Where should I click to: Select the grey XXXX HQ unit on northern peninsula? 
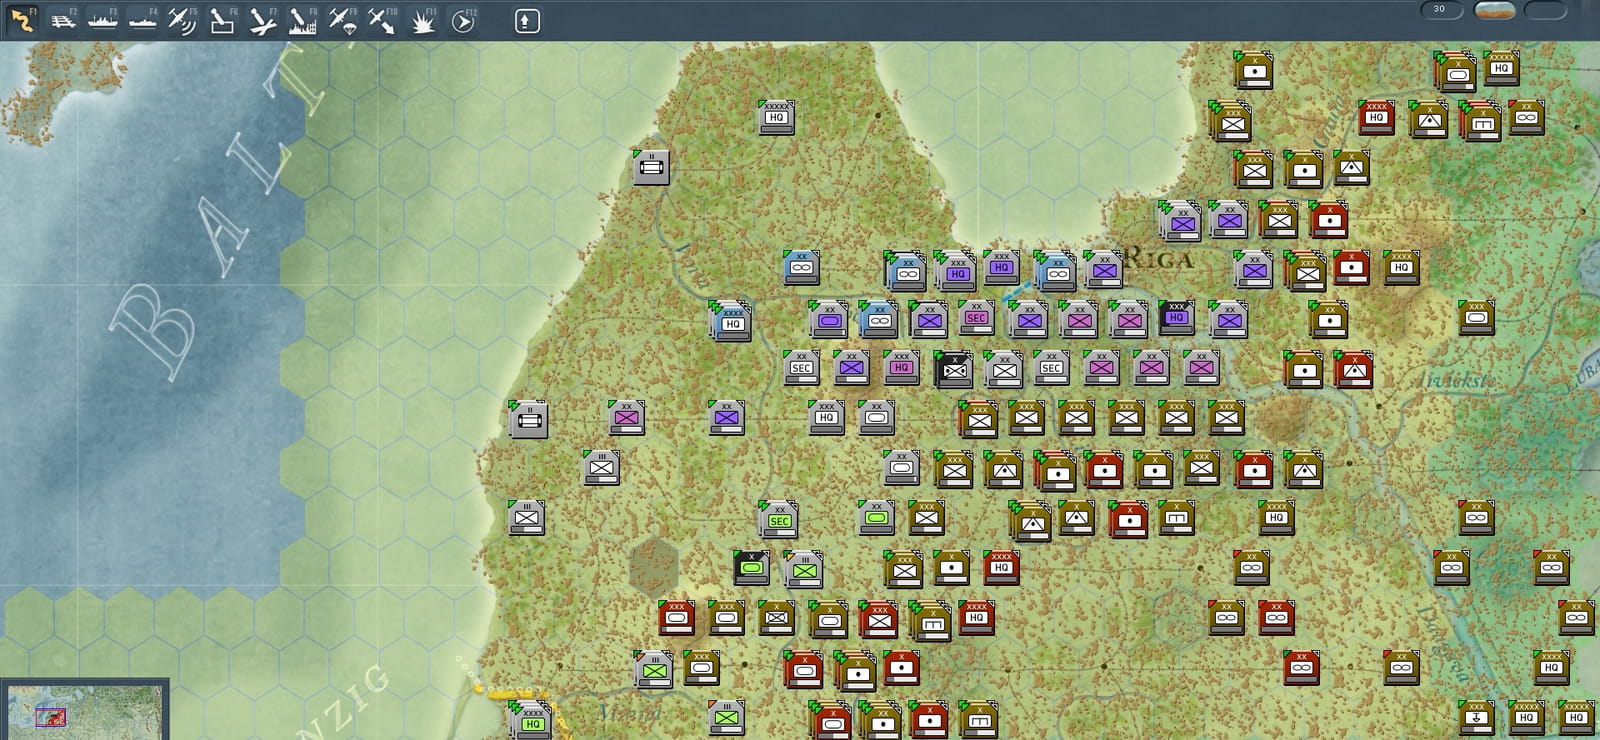pos(777,117)
